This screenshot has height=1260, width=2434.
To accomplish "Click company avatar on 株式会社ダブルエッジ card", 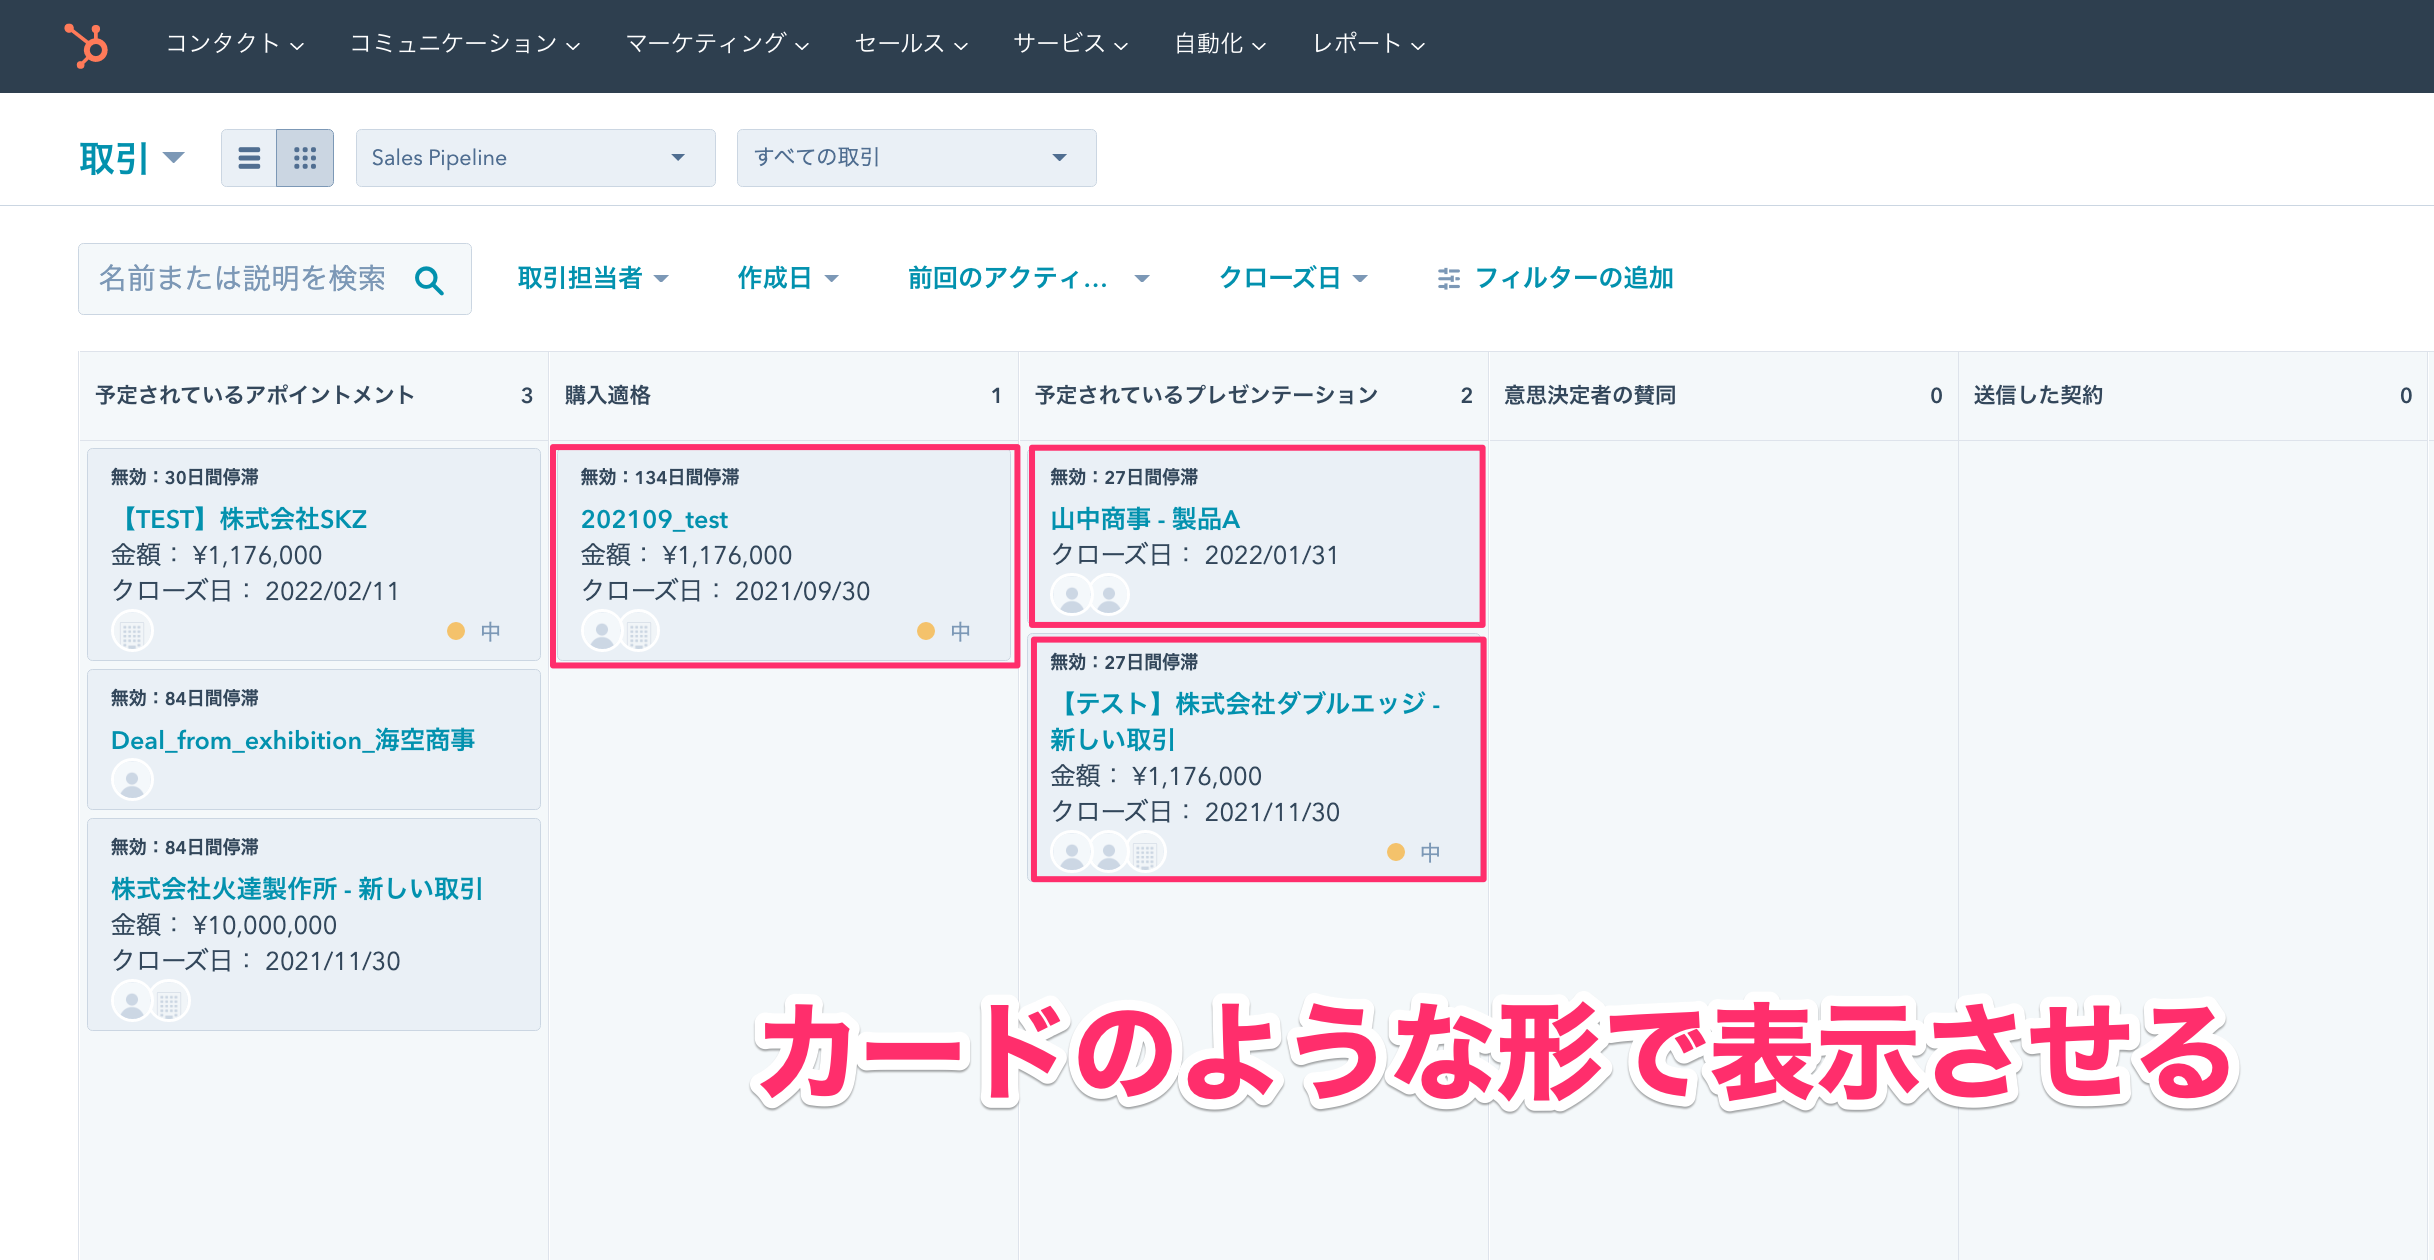I will pyautogui.click(x=1145, y=853).
